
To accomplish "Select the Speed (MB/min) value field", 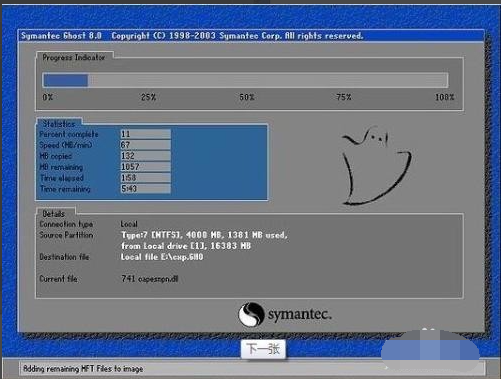I will click(145, 145).
